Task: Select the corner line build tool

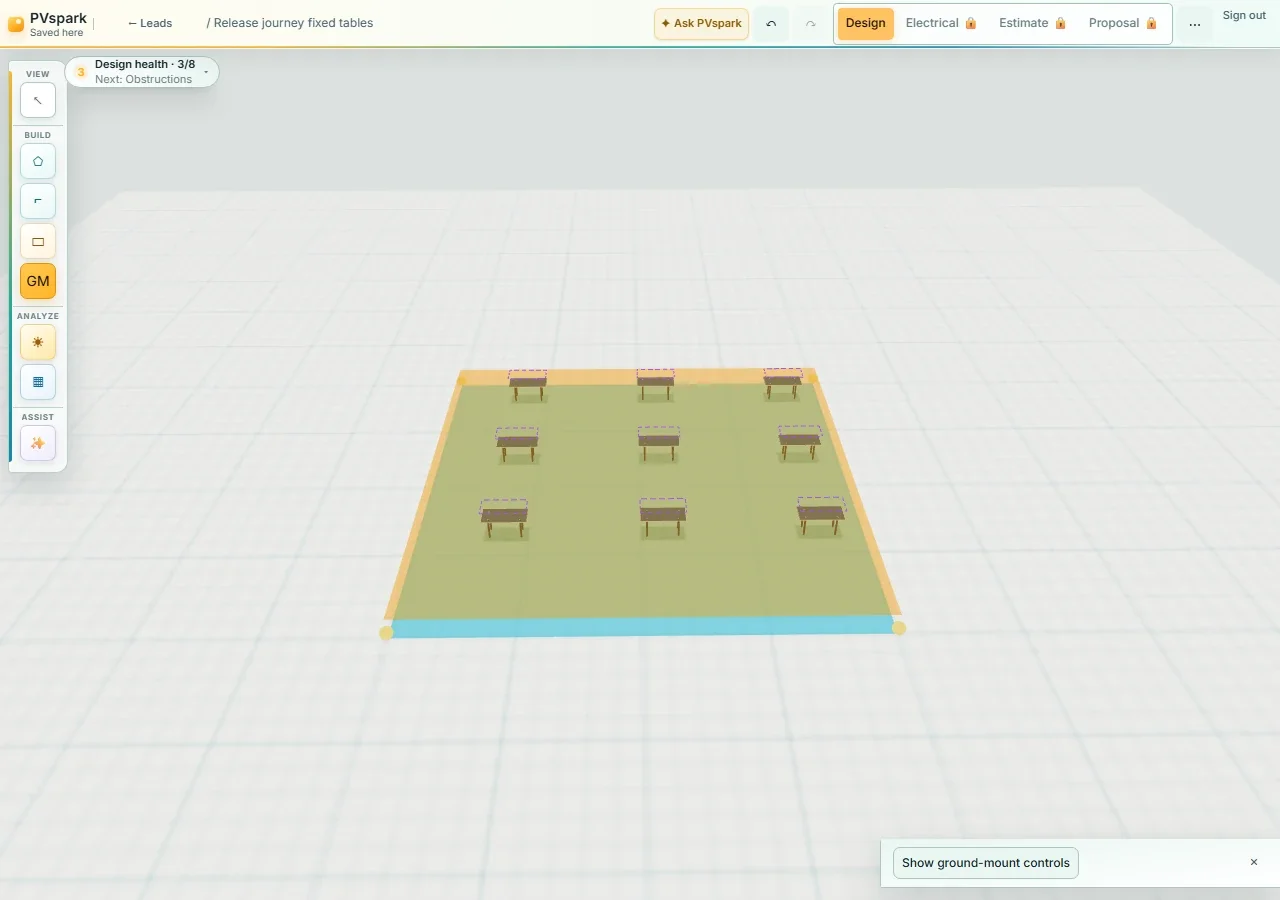Action: pos(38,201)
